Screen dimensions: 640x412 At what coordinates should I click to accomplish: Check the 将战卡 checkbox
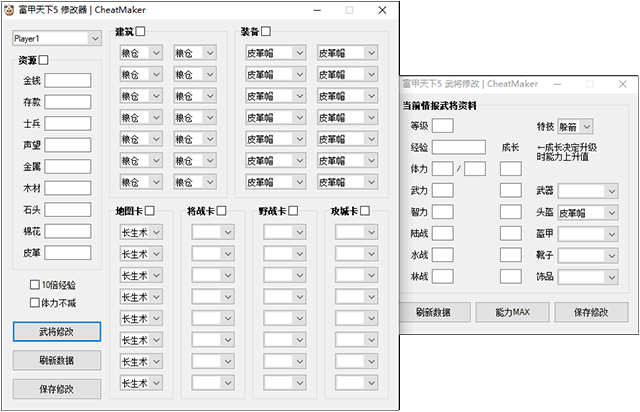(222, 211)
